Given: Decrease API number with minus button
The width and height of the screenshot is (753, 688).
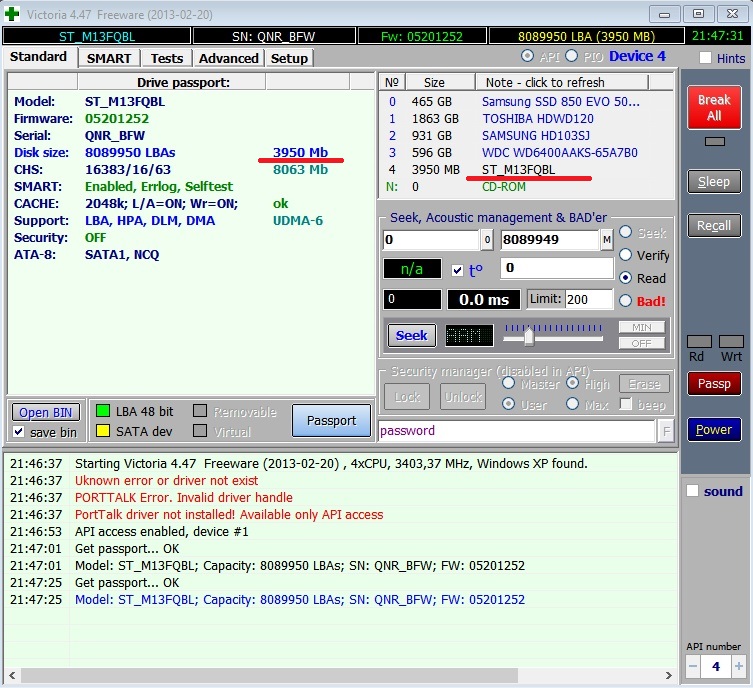Looking at the screenshot, I should point(693,666).
